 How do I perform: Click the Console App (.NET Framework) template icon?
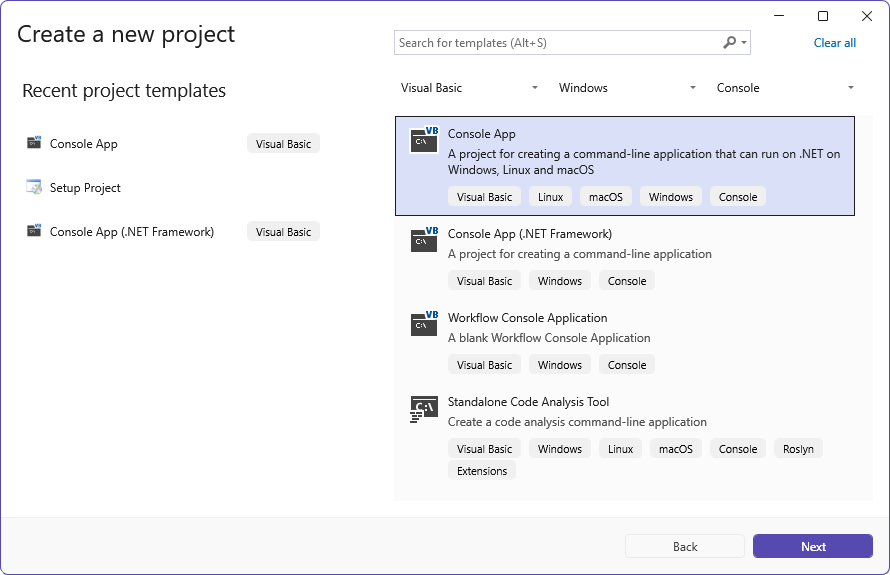click(424, 240)
